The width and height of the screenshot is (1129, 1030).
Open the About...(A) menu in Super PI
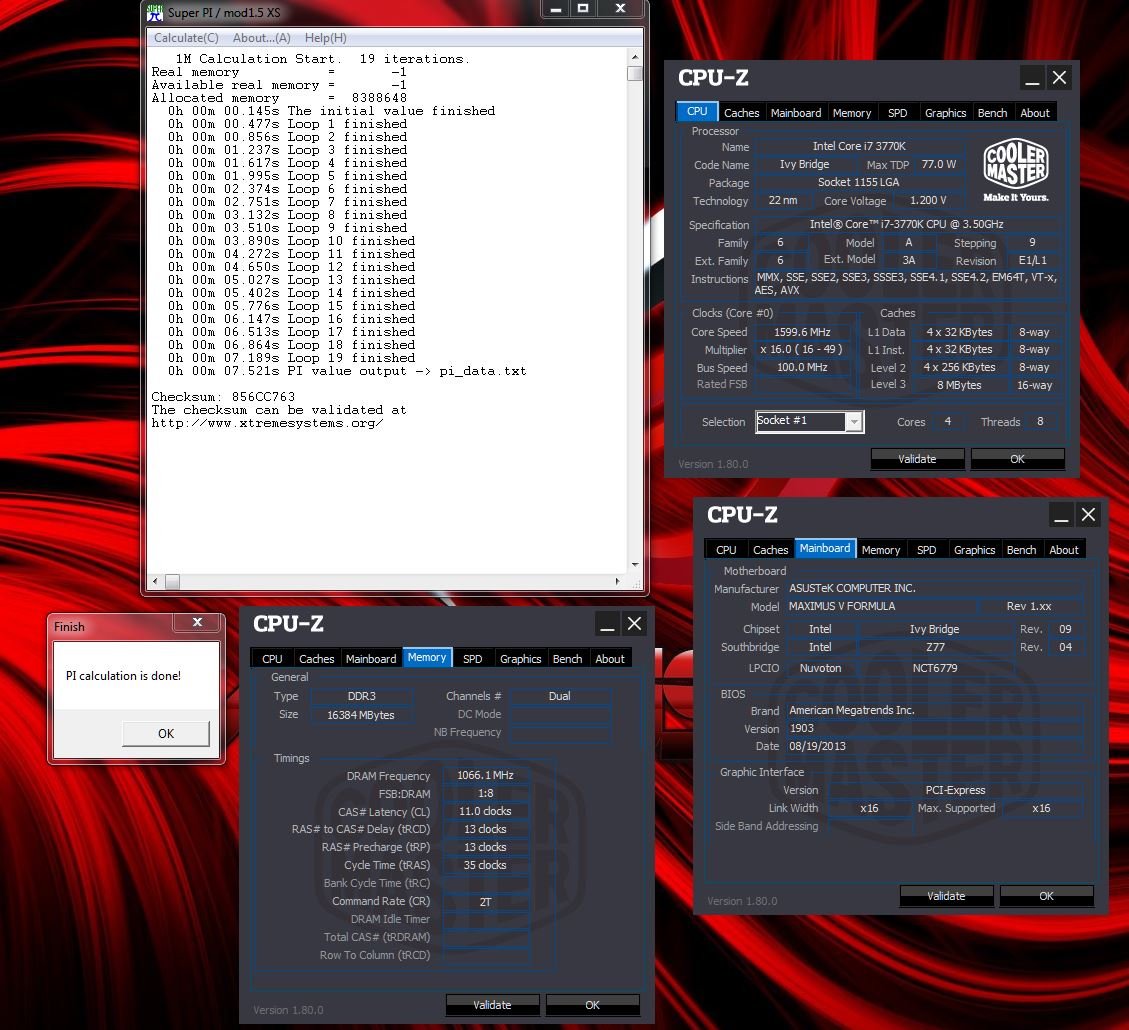click(261, 38)
